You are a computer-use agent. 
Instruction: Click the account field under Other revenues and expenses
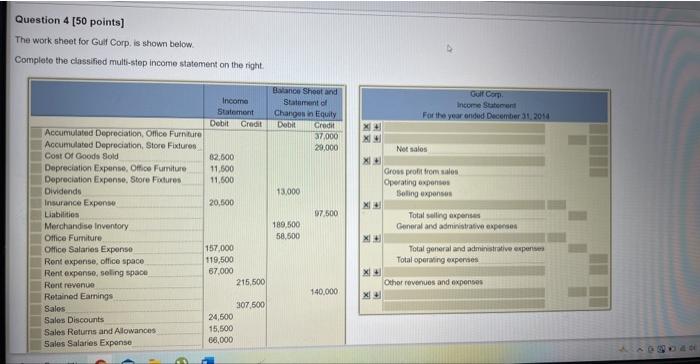pyautogui.click(x=464, y=293)
